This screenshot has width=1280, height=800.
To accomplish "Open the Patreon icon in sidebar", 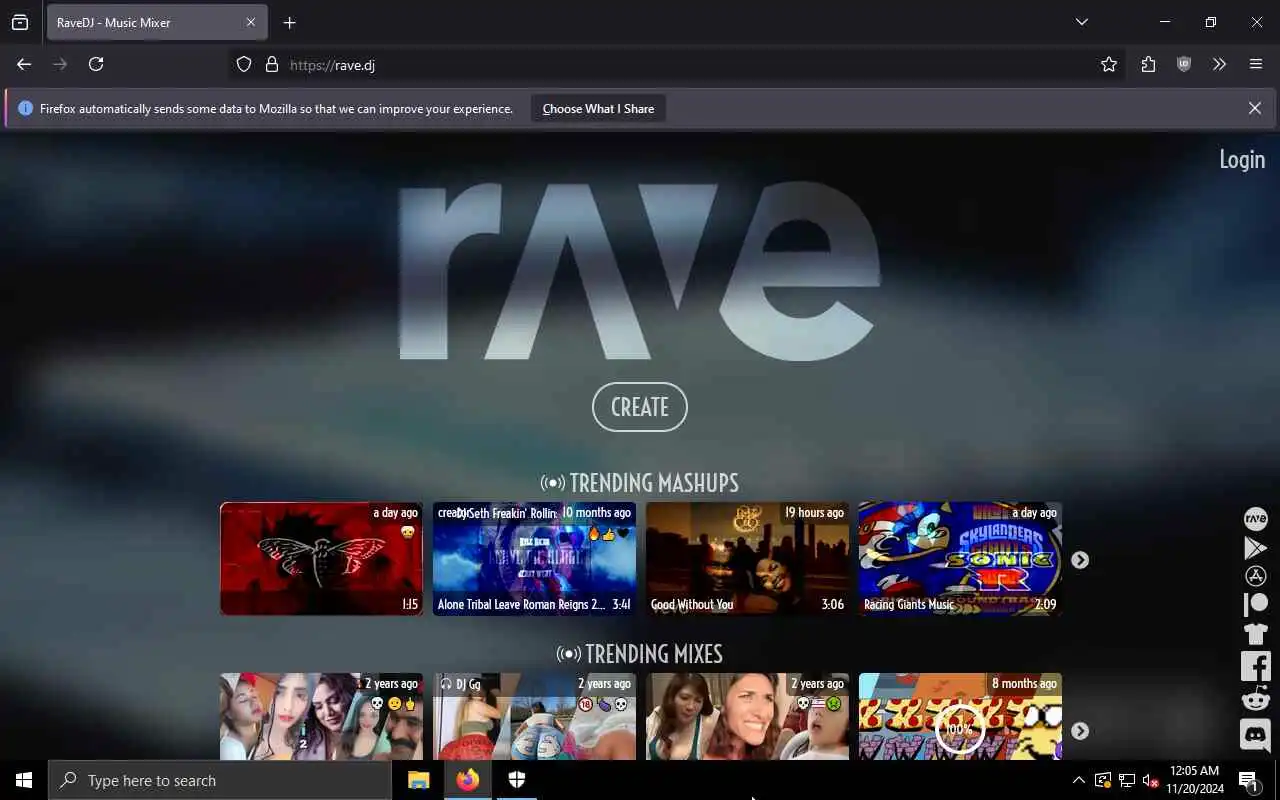I will [1255, 605].
